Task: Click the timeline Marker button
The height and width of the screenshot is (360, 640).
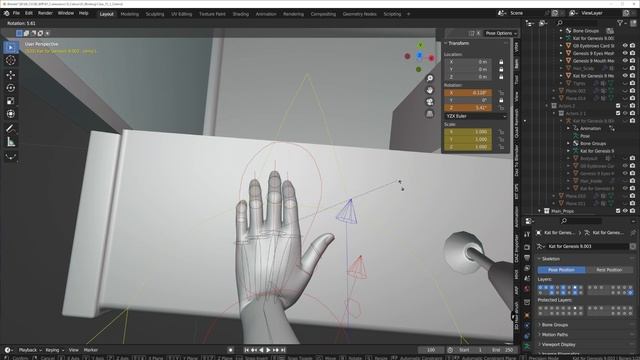Action: (91, 350)
